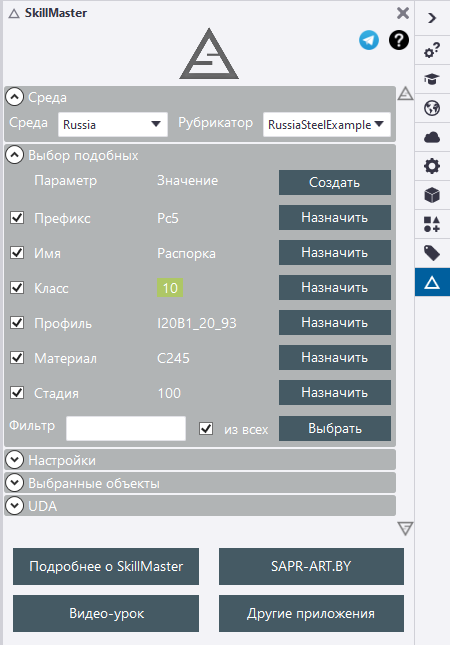Screen dimensions: 450x645
Task: Toggle the Профиль checkbox
Action: 17,322
